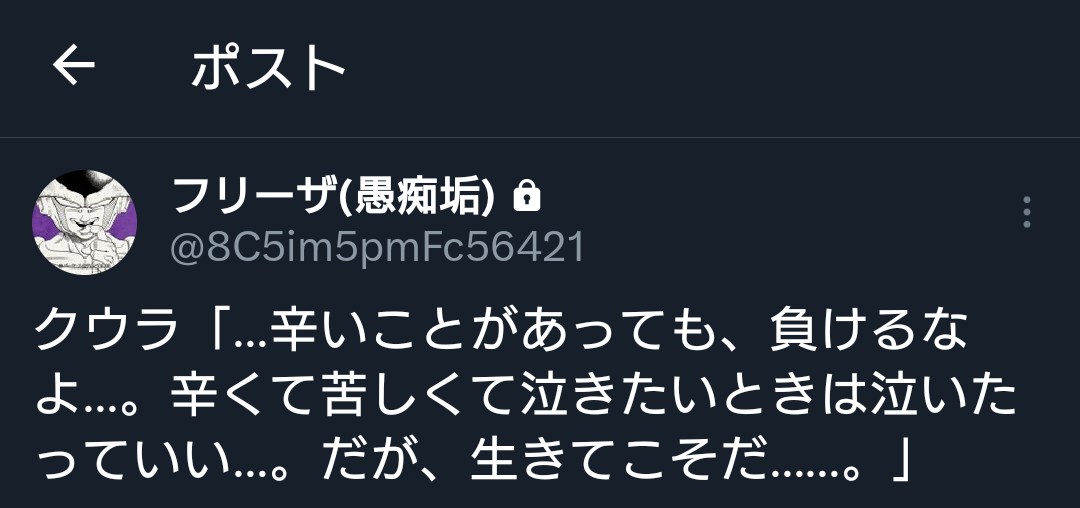
Task: Open the Frieza profile avatar
Action: click(85, 222)
